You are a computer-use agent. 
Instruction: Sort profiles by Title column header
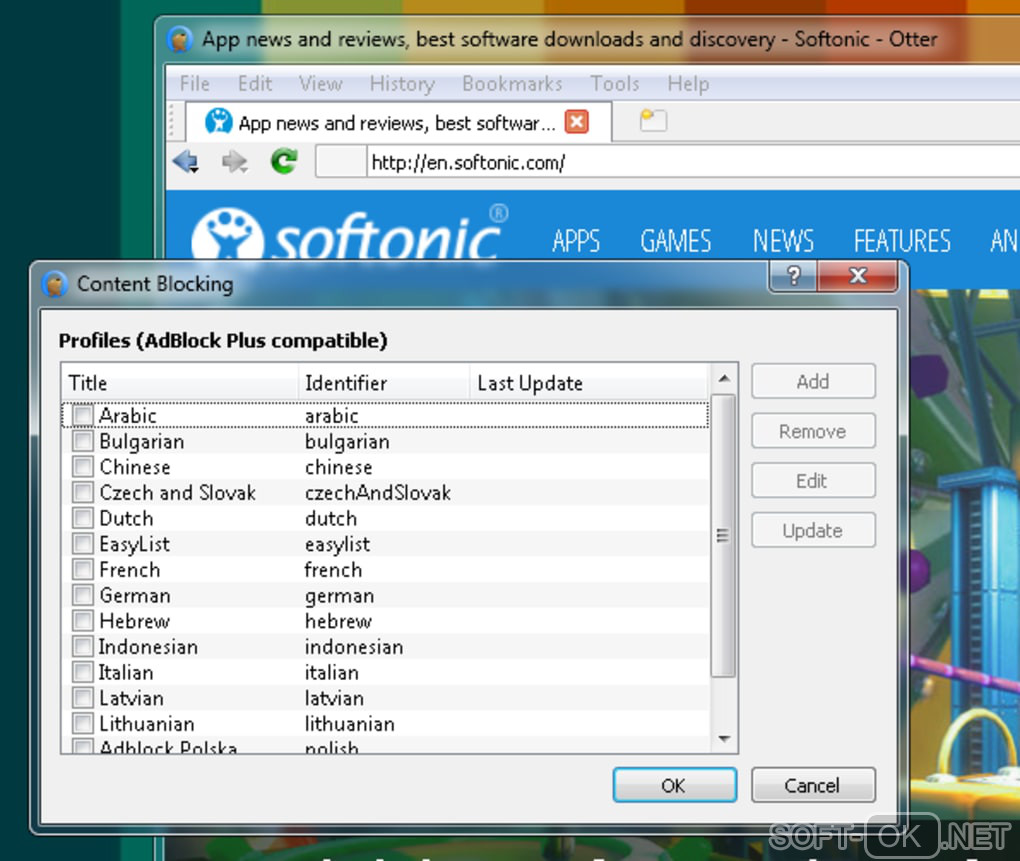point(180,382)
